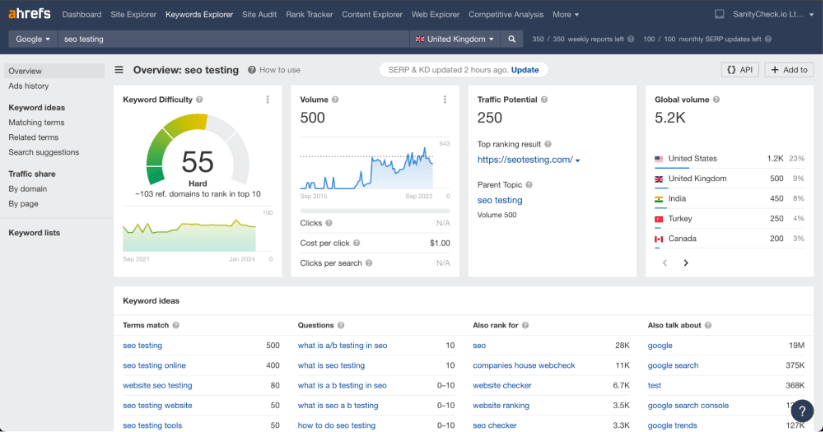The image size is (823, 432).
Task: Show next countries with right arrow
Action: pyautogui.click(x=686, y=263)
